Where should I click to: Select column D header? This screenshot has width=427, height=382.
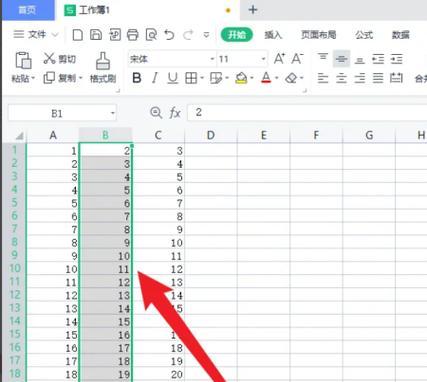tap(211, 135)
